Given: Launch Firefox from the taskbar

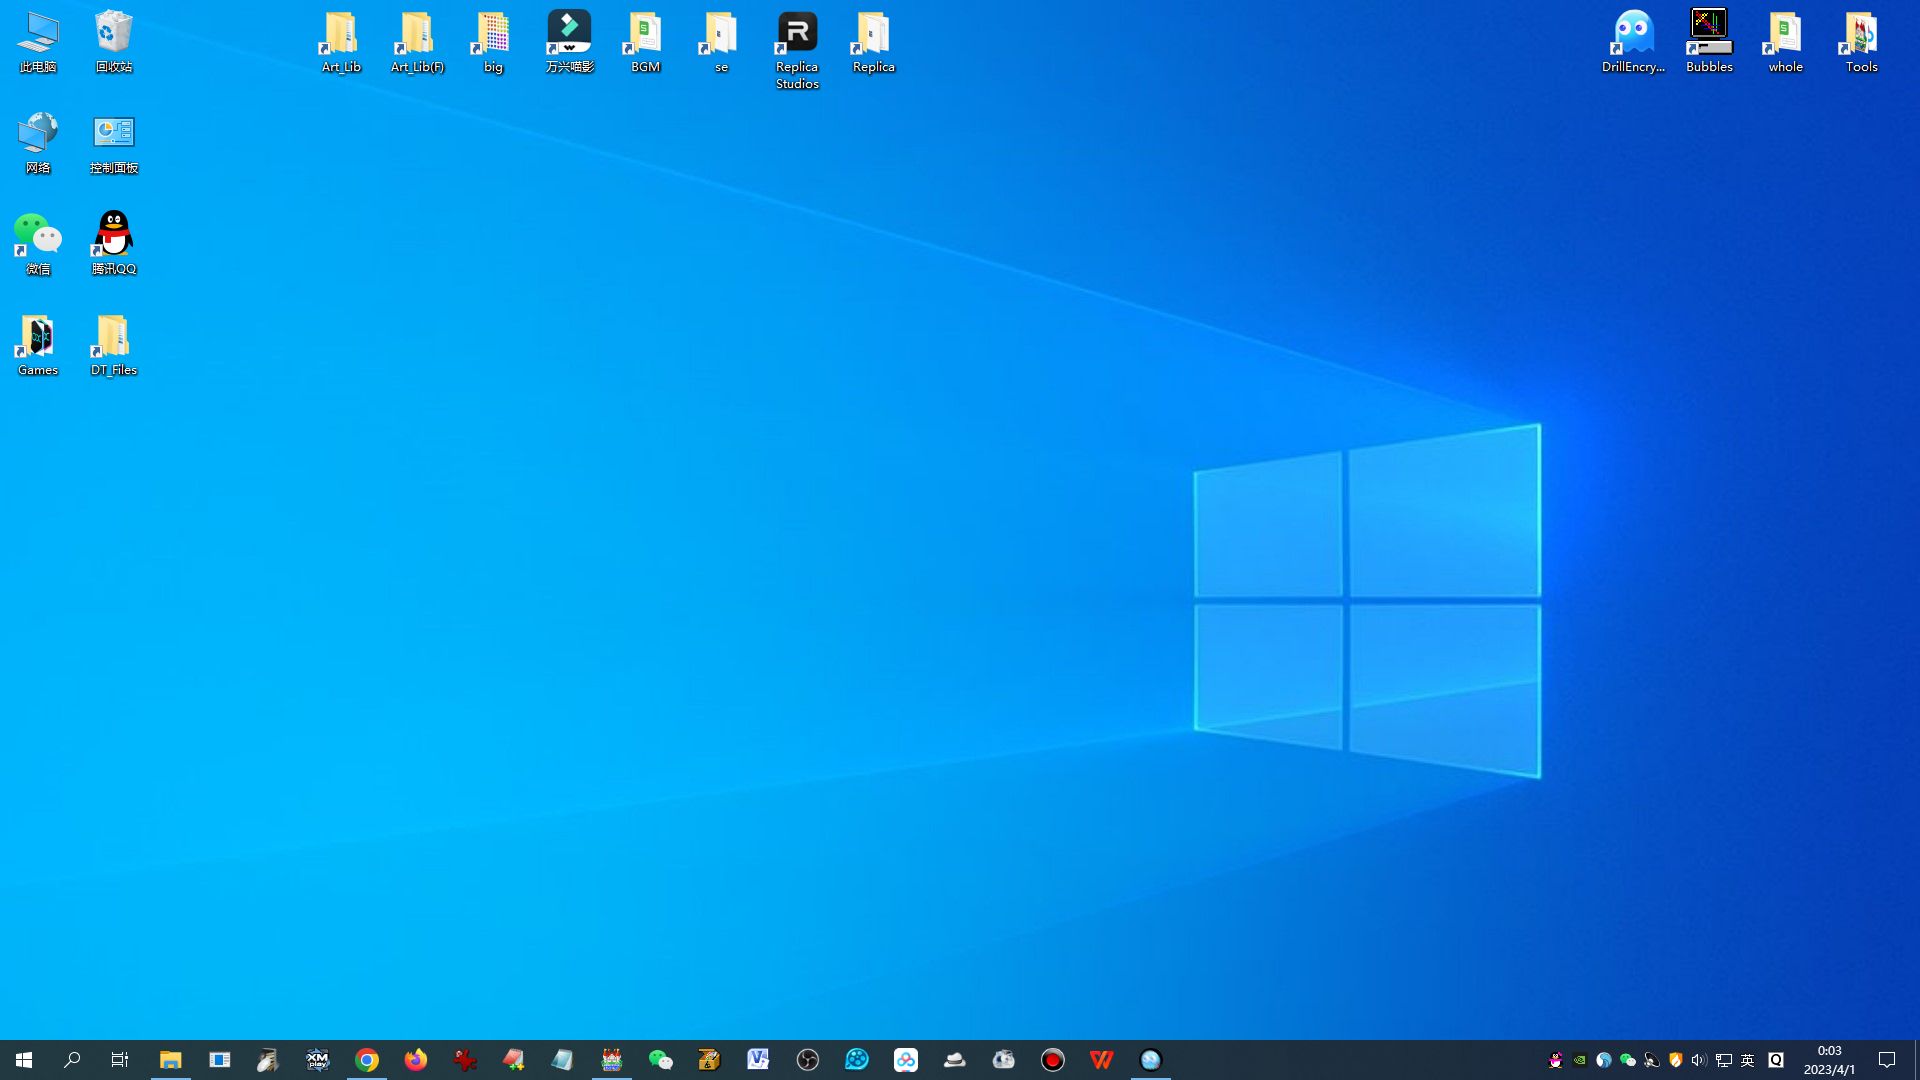Looking at the screenshot, I should pyautogui.click(x=416, y=1060).
